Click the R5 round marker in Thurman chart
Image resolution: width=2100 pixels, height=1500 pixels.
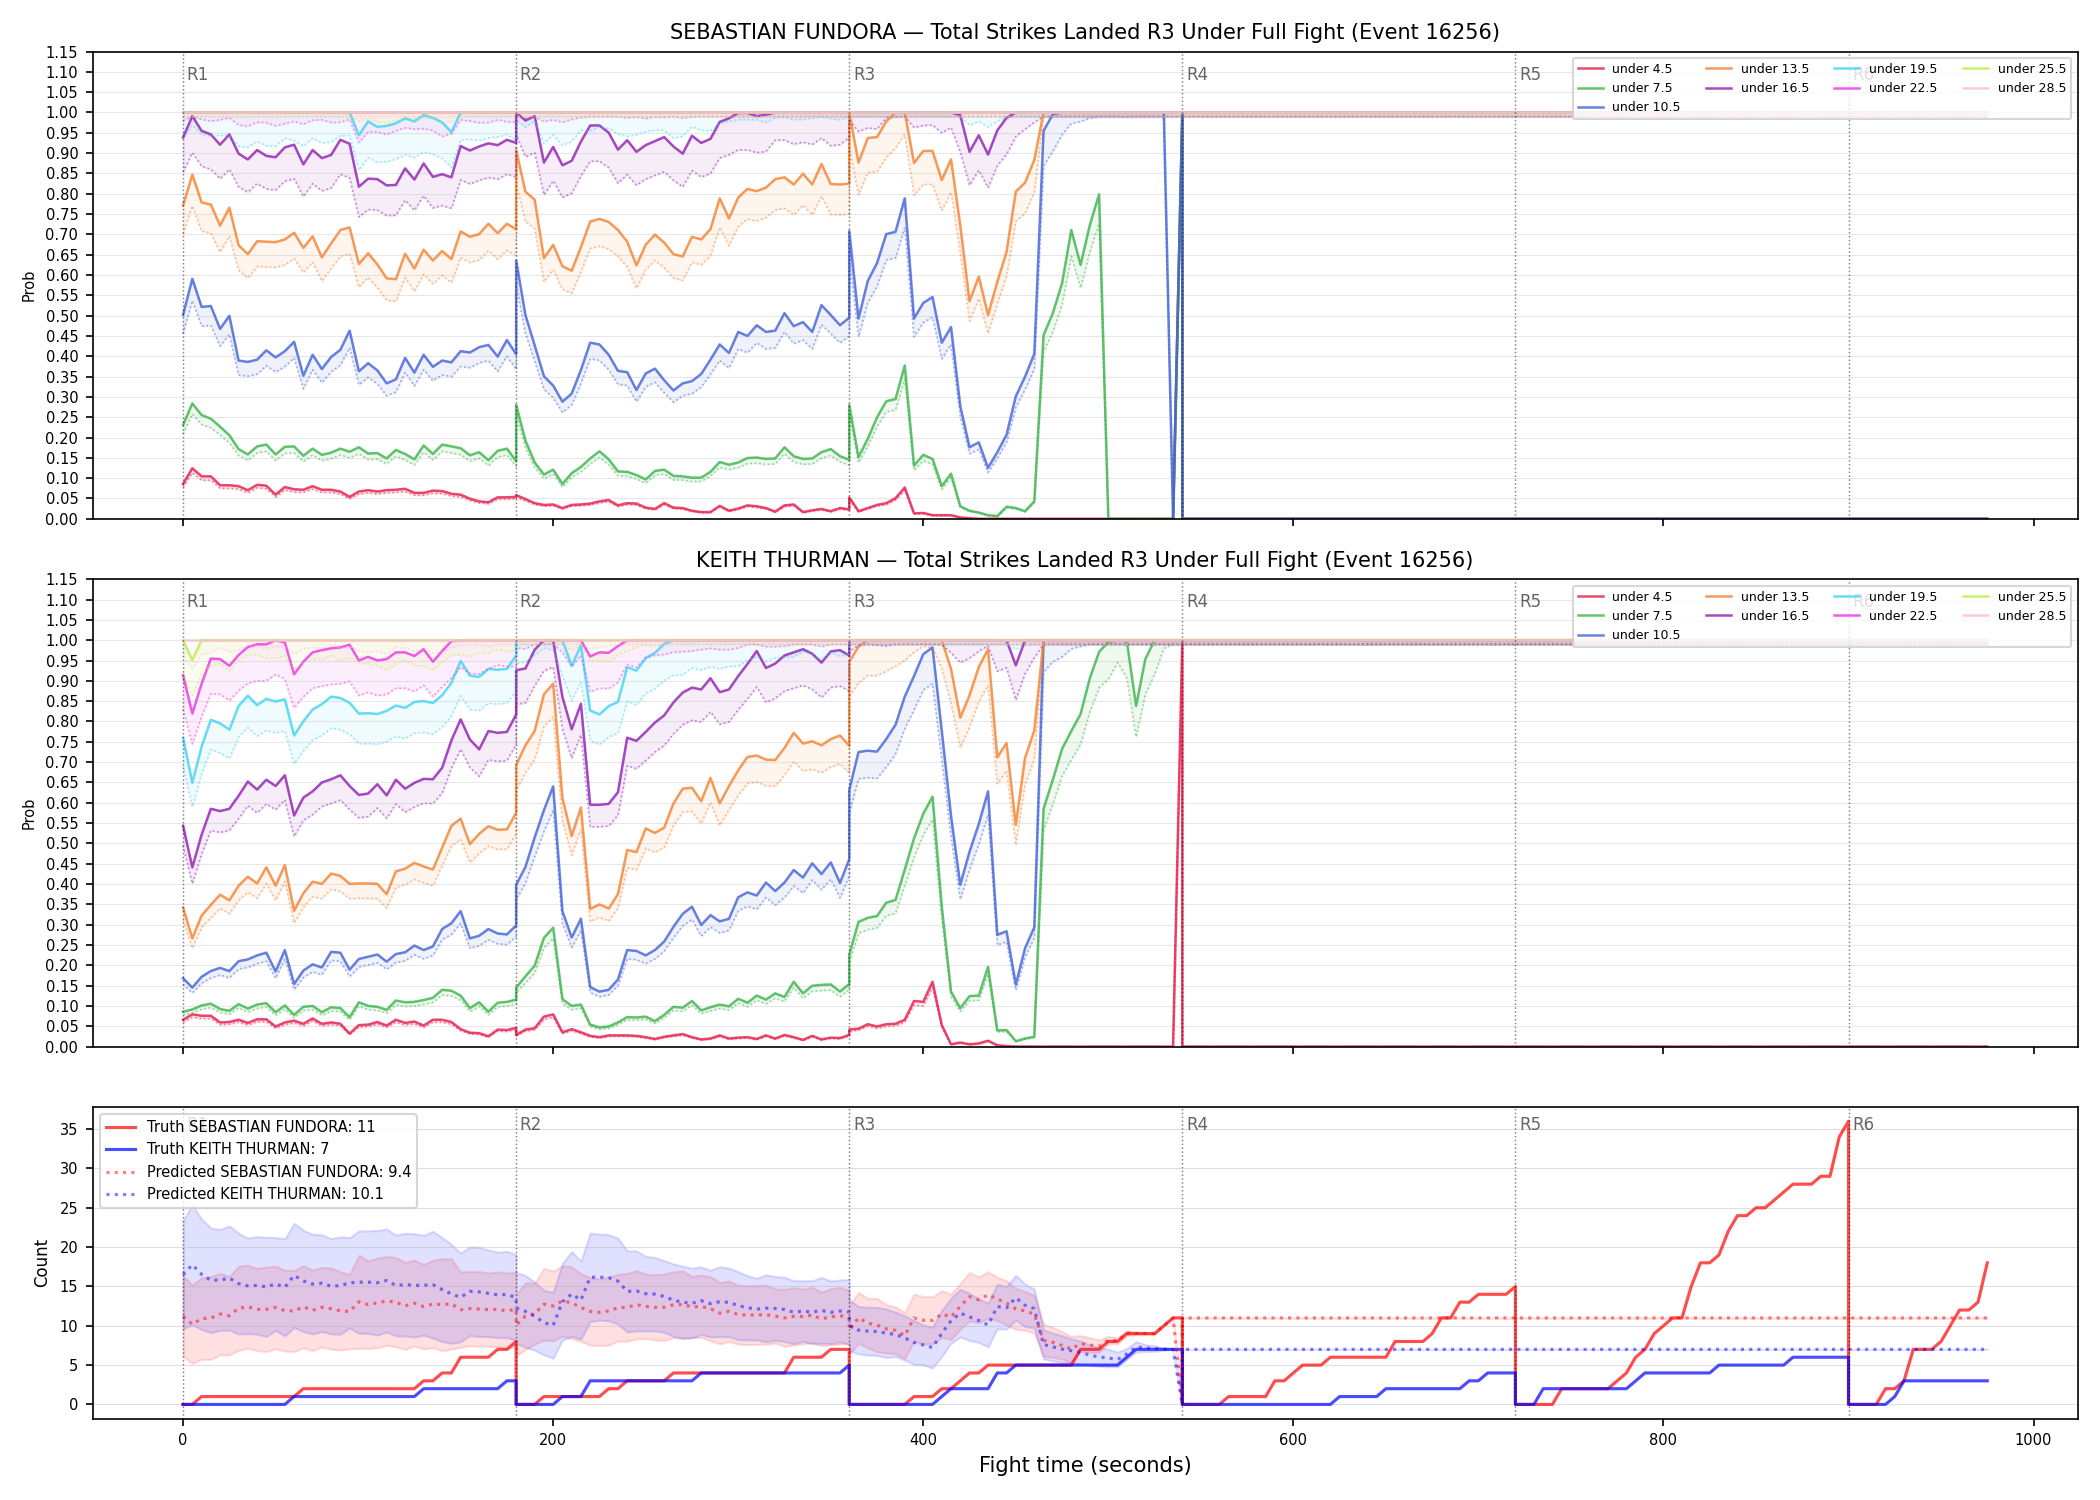[x=1530, y=601]
